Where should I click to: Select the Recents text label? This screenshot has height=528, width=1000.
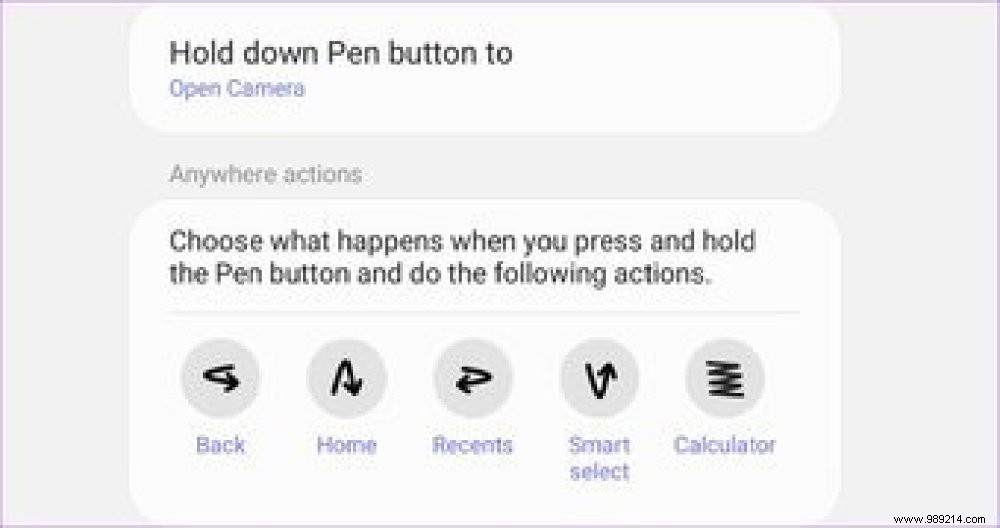tap(473, 444)
